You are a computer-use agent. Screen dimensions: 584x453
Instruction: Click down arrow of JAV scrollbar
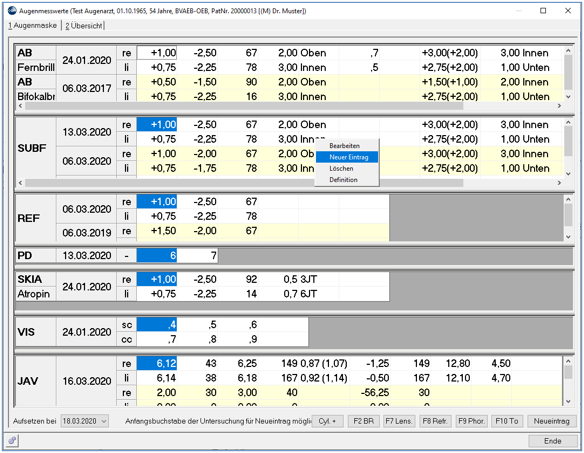[568, 401]
